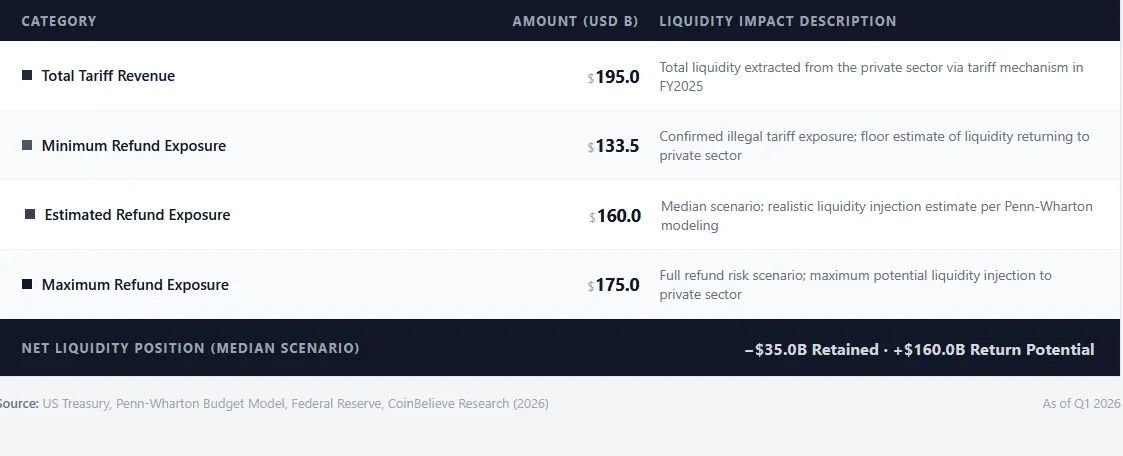Select the $133.5 amount value
This screenshot has width=1123, height=456.
pos(615,147)
